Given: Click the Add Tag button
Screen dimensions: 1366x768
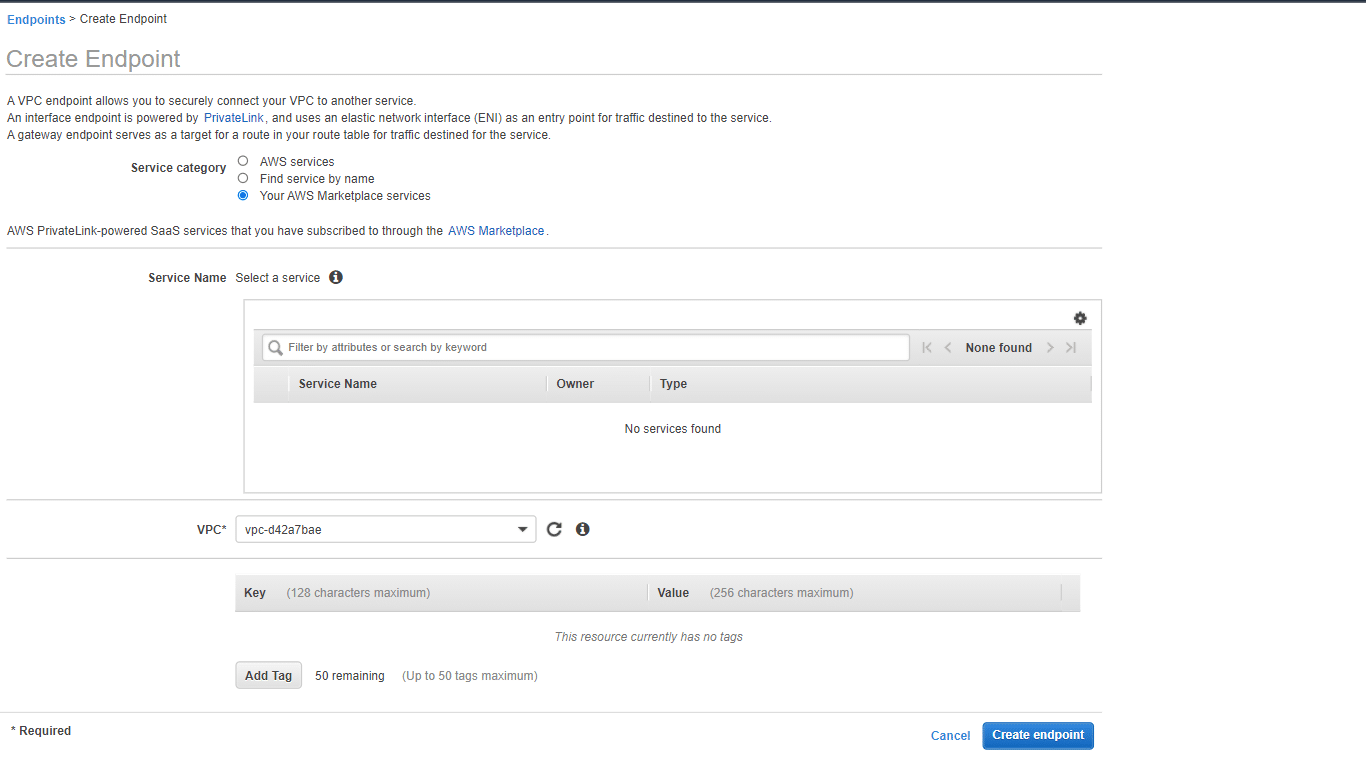Looking at the screenshot, I should (x=268, y=675).
